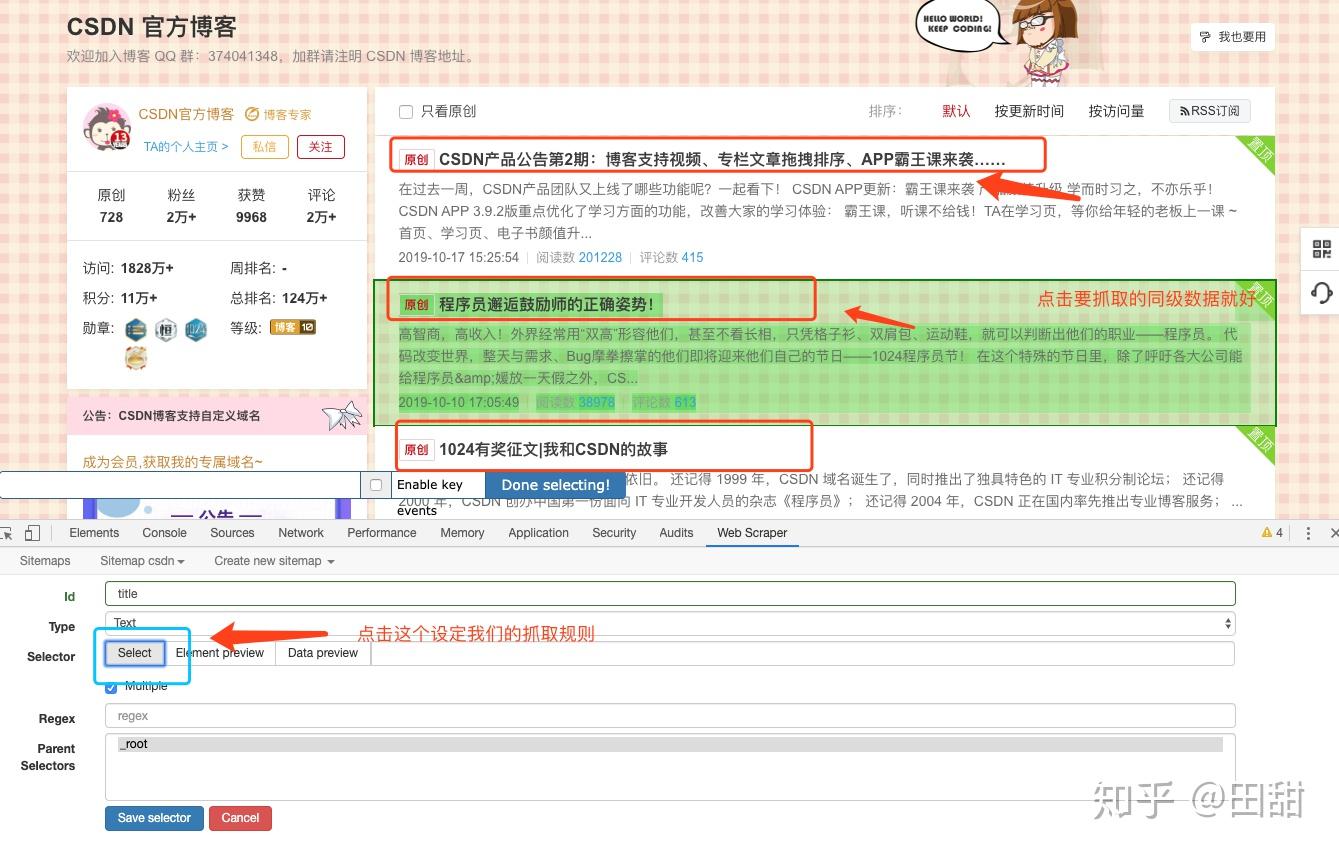This screenshot has height=855, width=1339.
Task: Toggle the device toolbar in DevTools
Action: pos(31,532)
